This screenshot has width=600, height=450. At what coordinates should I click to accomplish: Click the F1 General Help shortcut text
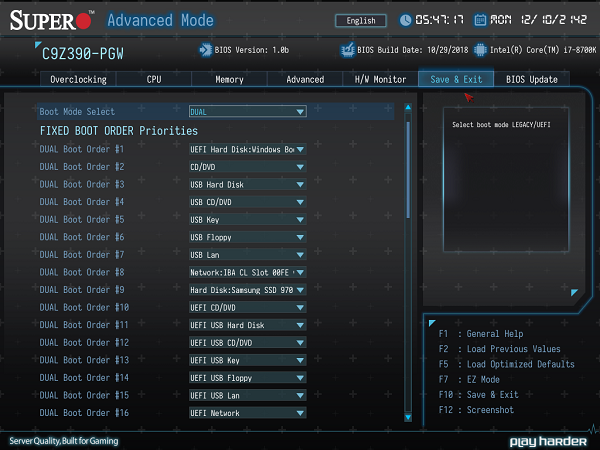click(x=481, y=334)
